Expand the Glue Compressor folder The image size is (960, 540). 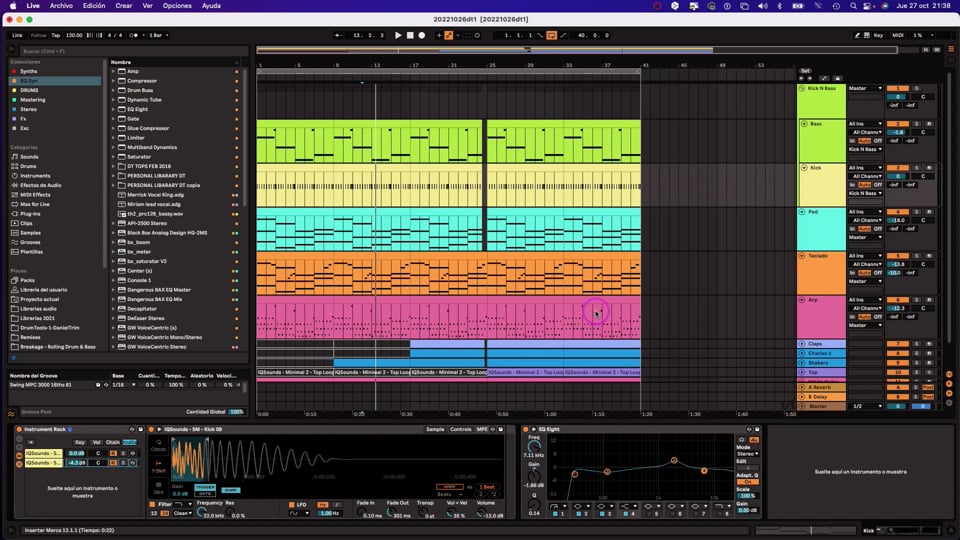113,128
